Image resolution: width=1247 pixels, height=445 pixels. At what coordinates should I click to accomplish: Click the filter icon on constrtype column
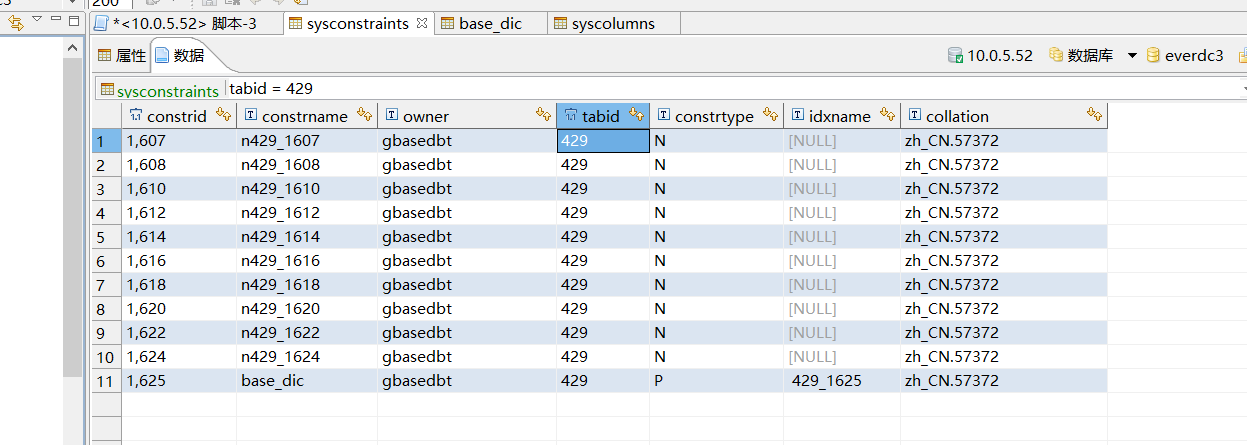tap(771, 115)
